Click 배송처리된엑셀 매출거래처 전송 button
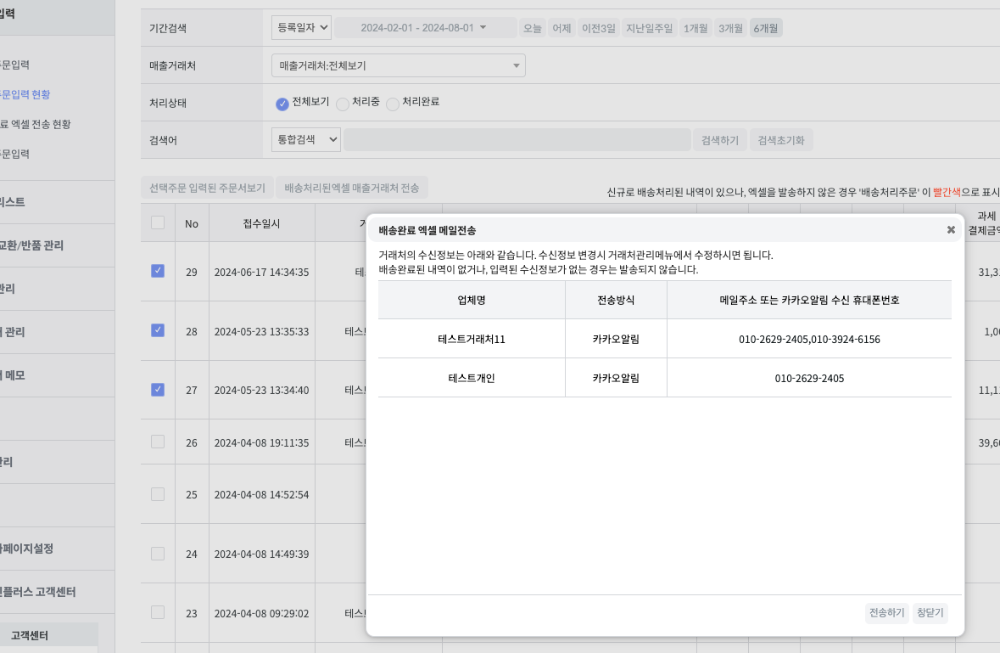 click(x=351, y=187)
